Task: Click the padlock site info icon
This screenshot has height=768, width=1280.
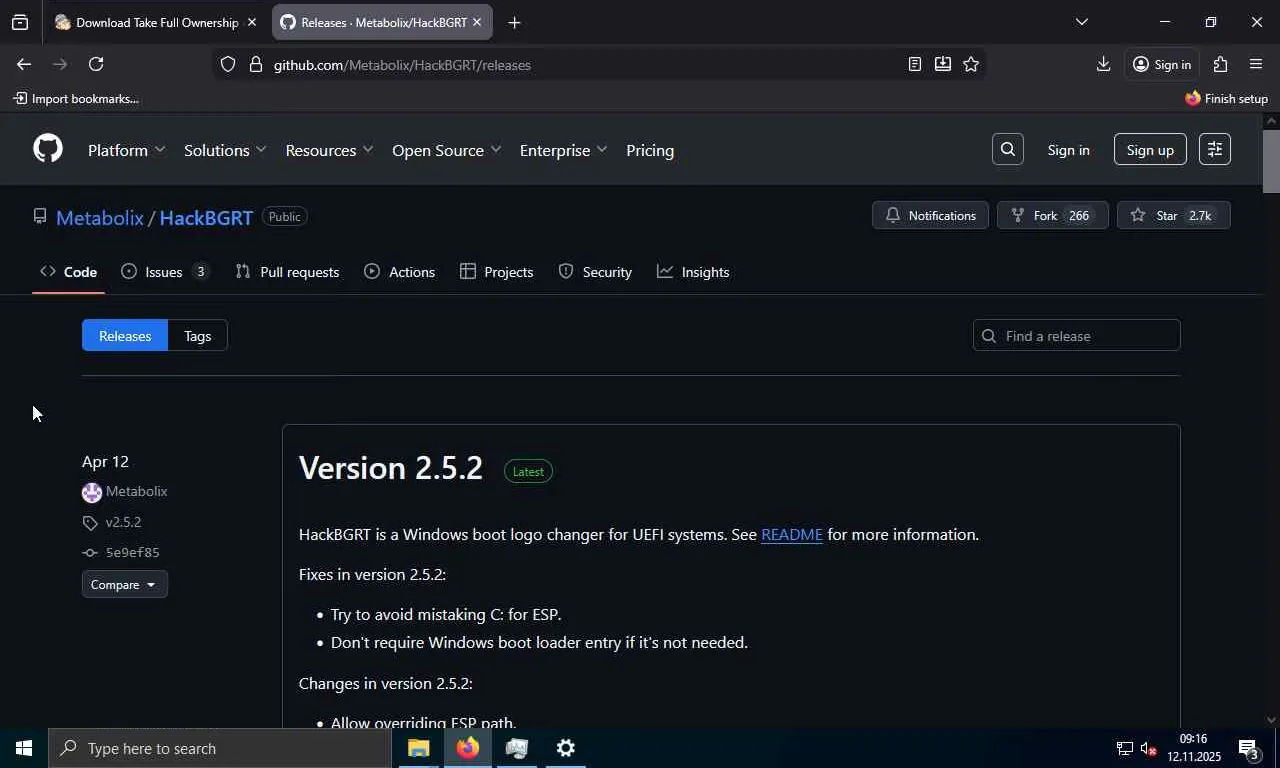Action: [255, 64]
